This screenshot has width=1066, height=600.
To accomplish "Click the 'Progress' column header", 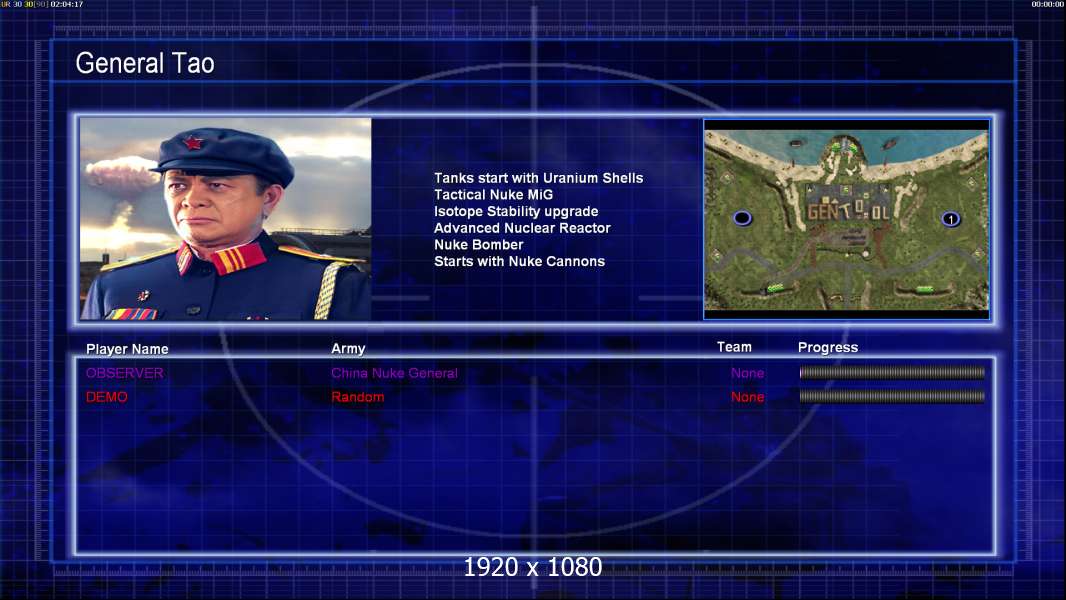I will (827, 347).
